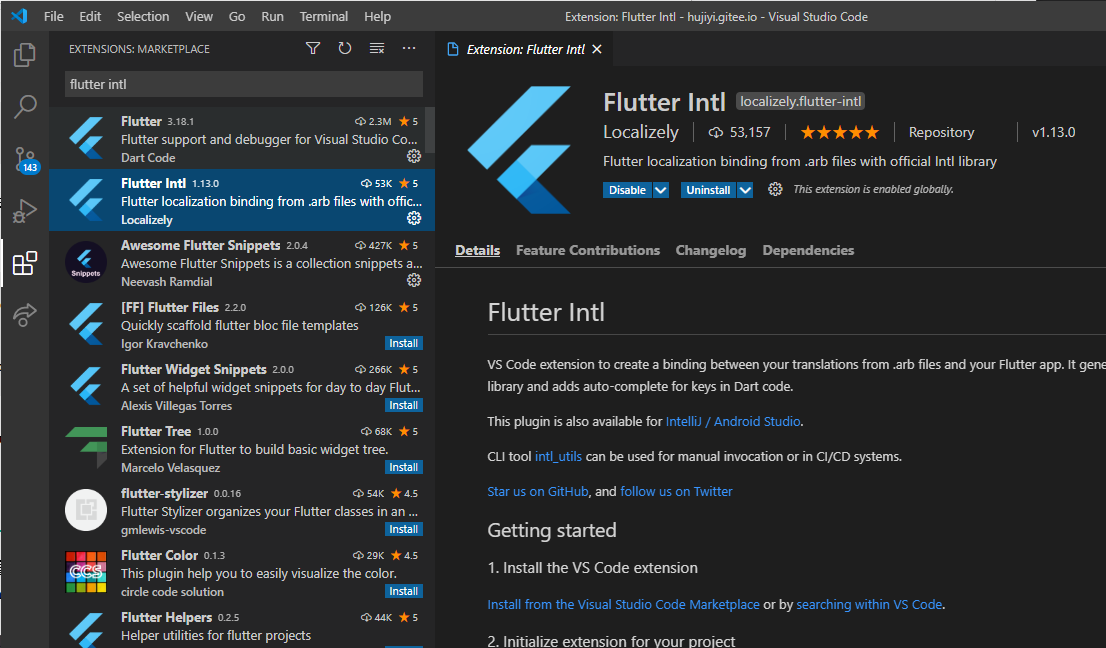Open manage gear for Flutter Intl list item
The width and height of the screenshot is (1106, 648).
click(414, 218)
